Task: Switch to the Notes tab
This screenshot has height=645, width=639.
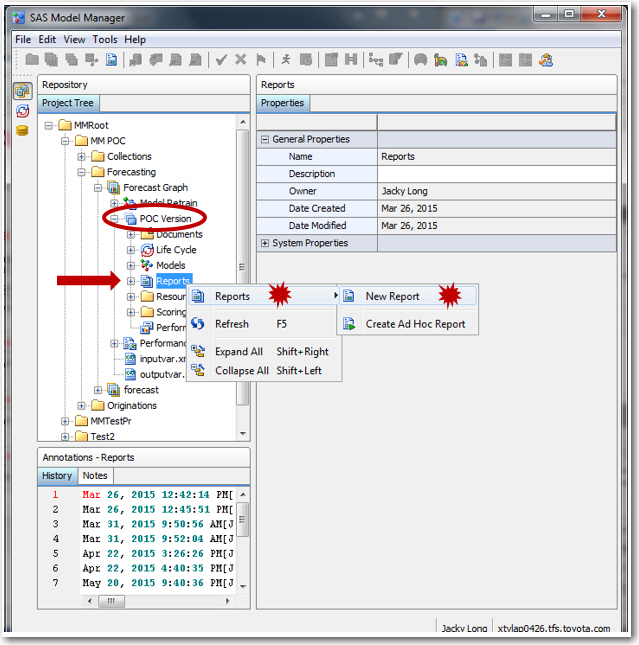Action: tap(95, 476)
